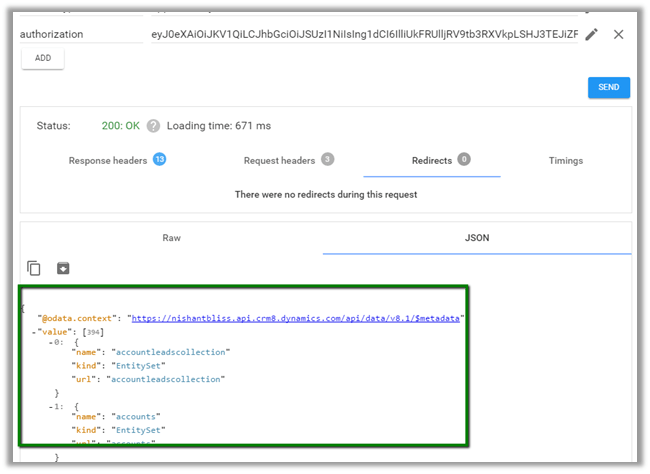650x474 pixels.
Task: Click the authorization token value field
Action: click(364, 34)
